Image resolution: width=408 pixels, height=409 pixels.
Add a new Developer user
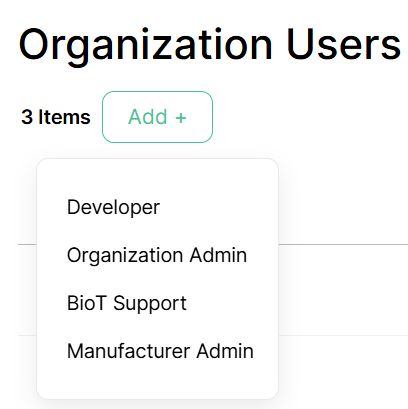(113, 207)
